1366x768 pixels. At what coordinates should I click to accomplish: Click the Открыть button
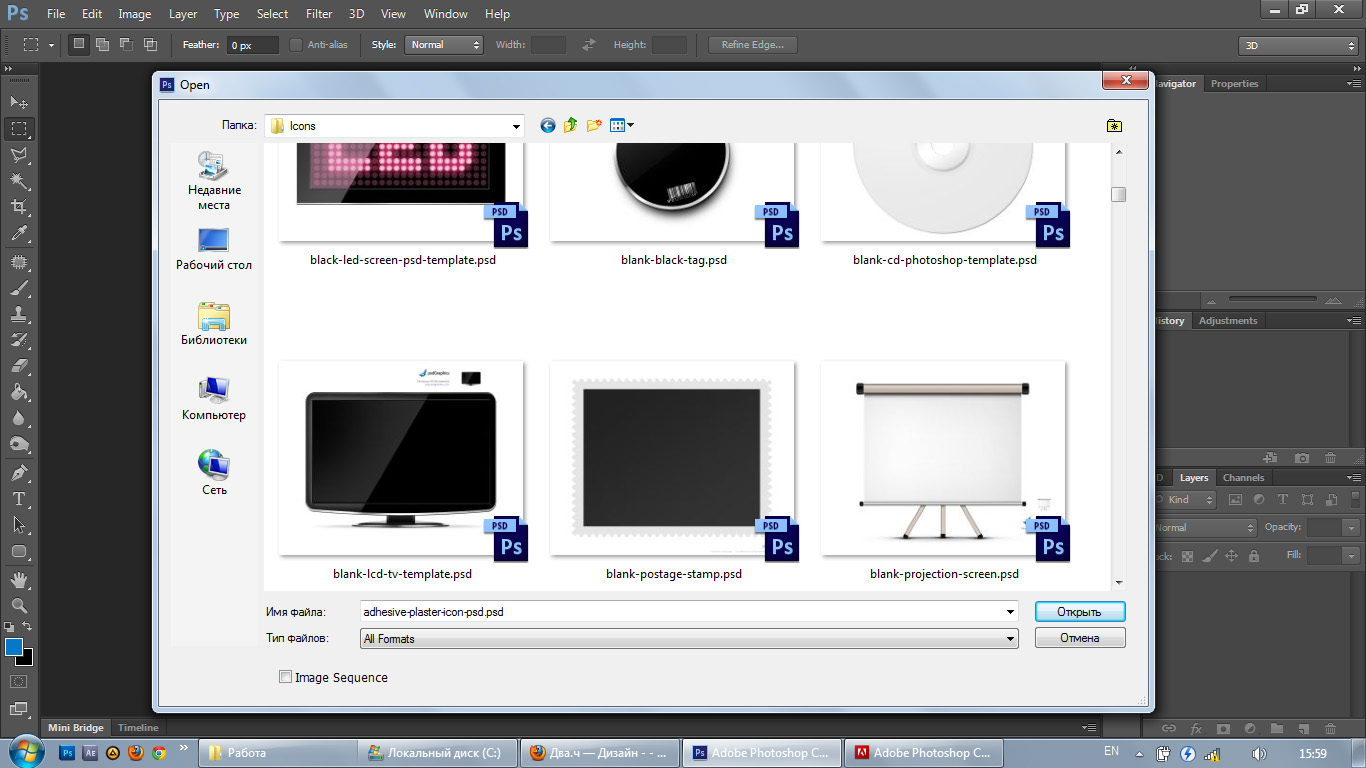click(x=1079, y=612)
